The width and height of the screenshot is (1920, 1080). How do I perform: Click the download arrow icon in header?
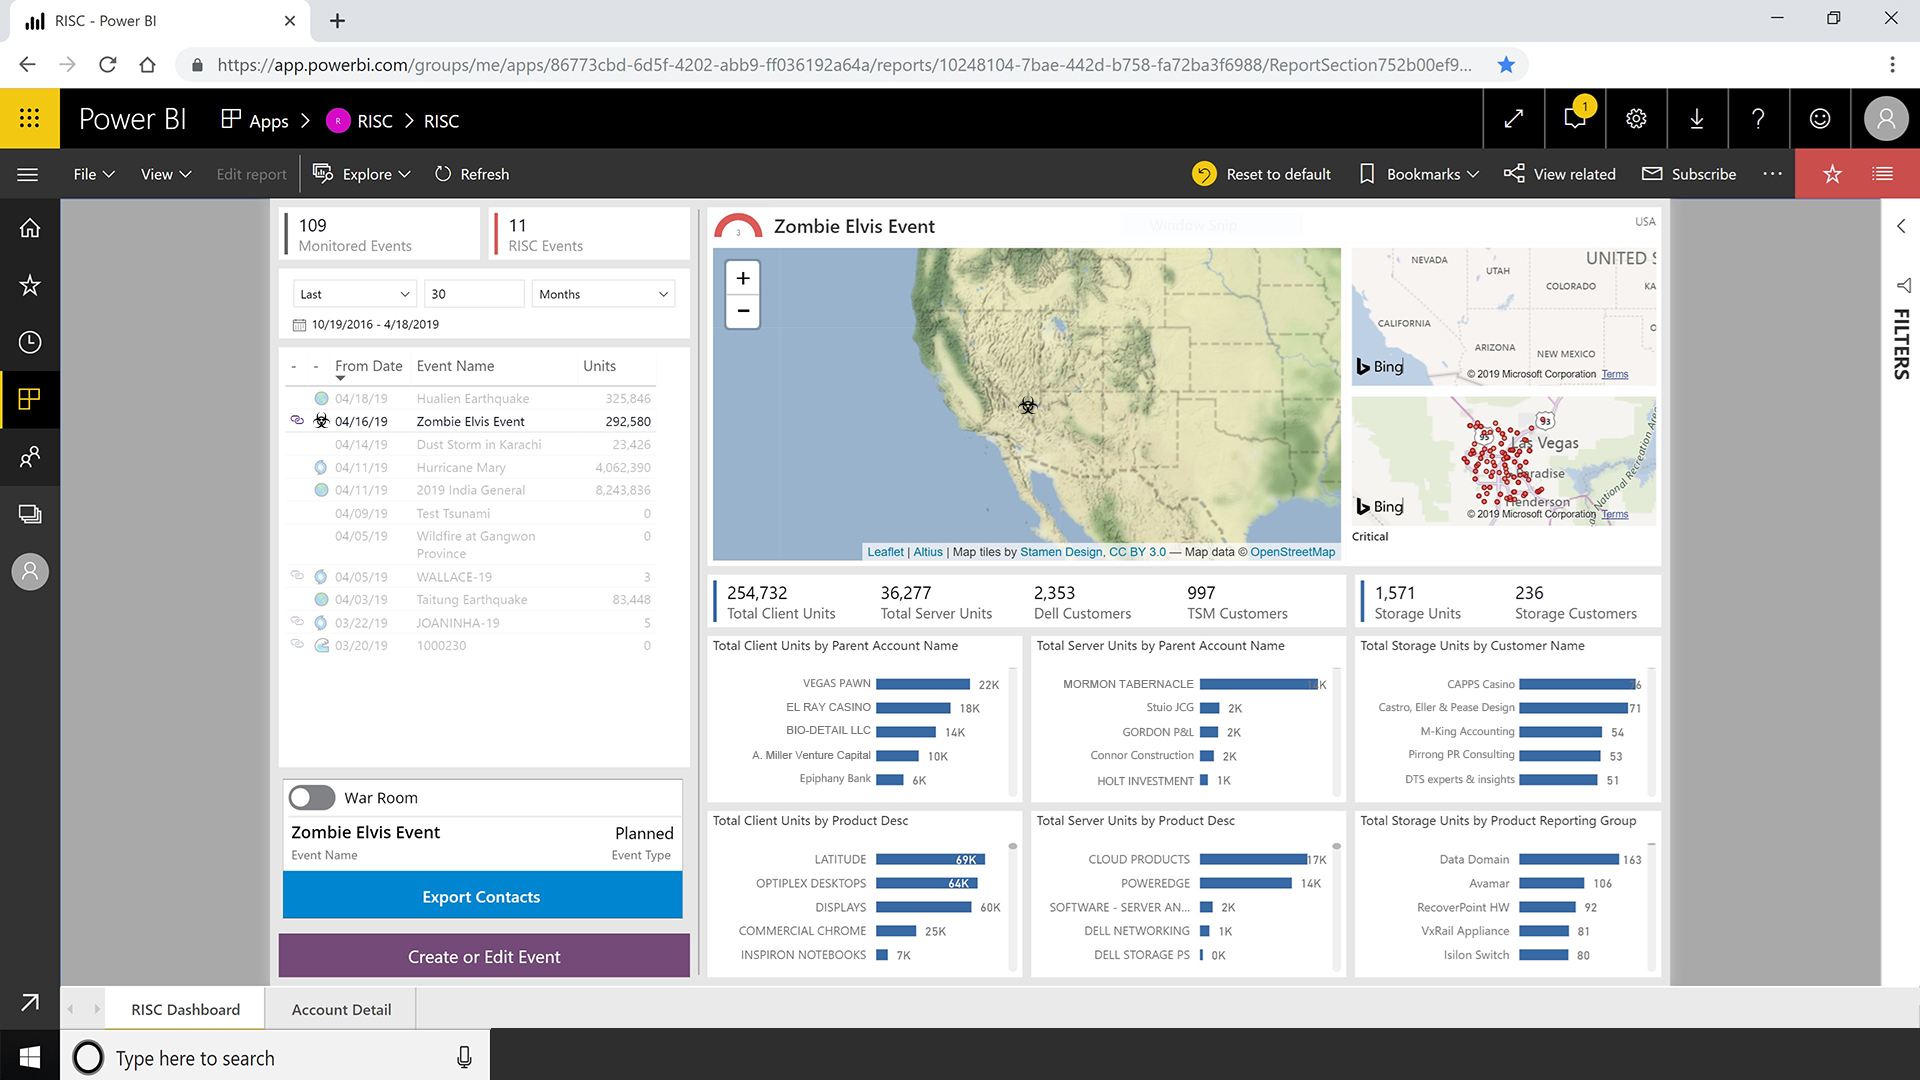coord(1697,119)
